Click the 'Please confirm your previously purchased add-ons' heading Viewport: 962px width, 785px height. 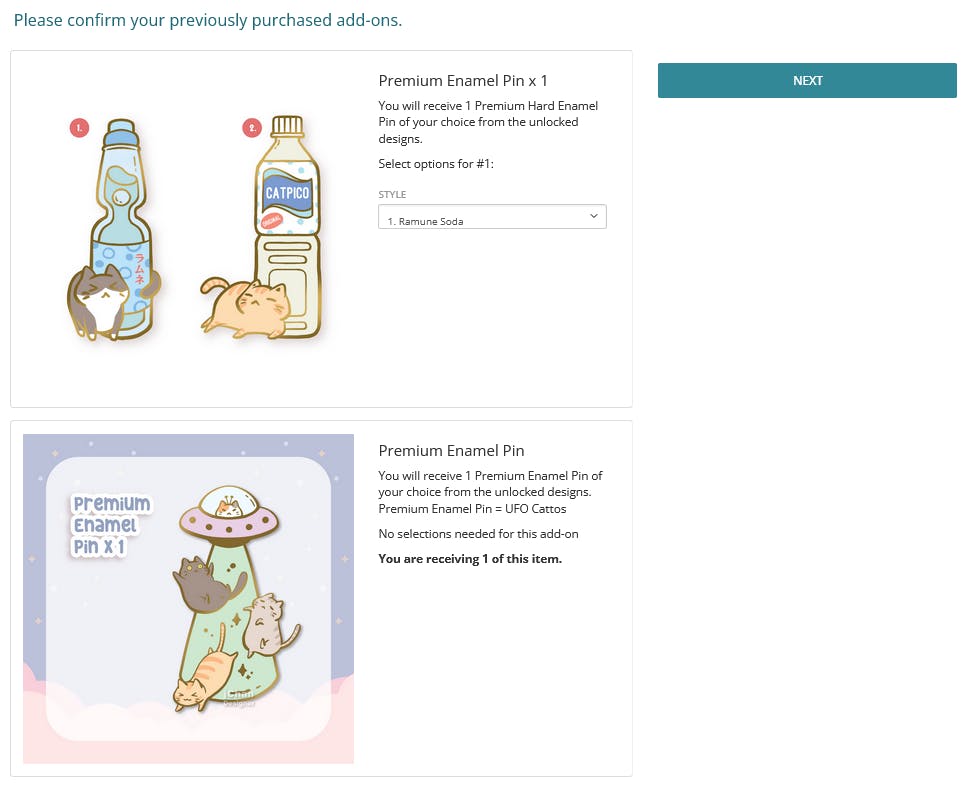pos(208,20)
